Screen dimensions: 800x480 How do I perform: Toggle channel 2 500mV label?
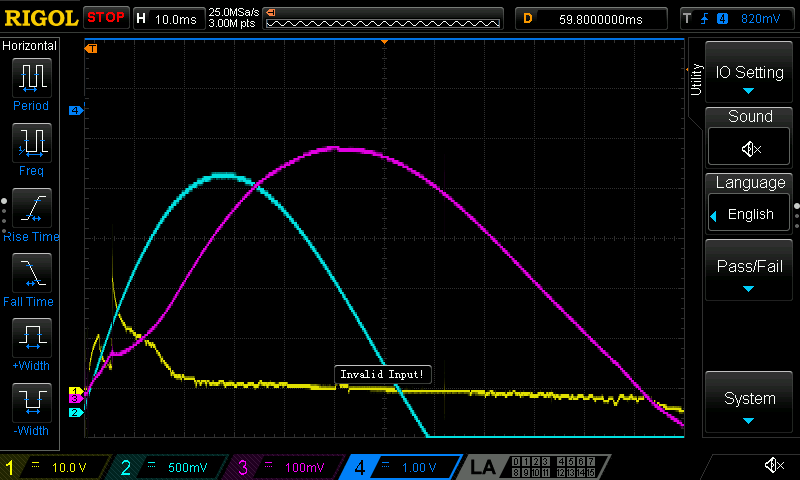169,467
